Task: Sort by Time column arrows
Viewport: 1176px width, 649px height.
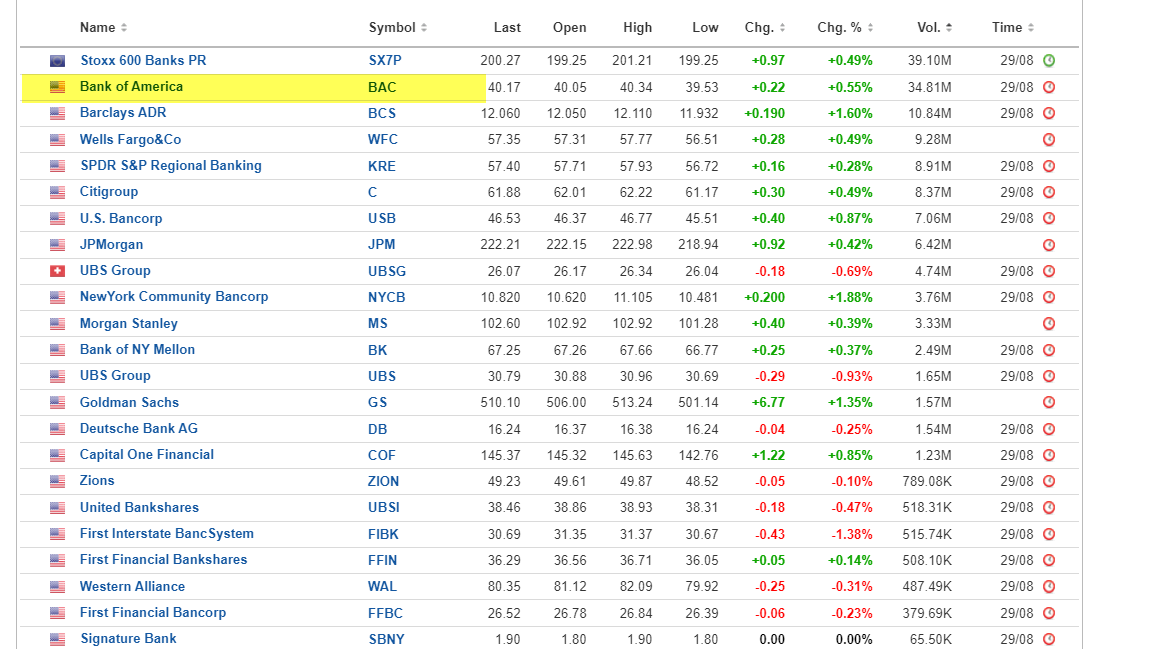Action: click(x=1030, y=28)
